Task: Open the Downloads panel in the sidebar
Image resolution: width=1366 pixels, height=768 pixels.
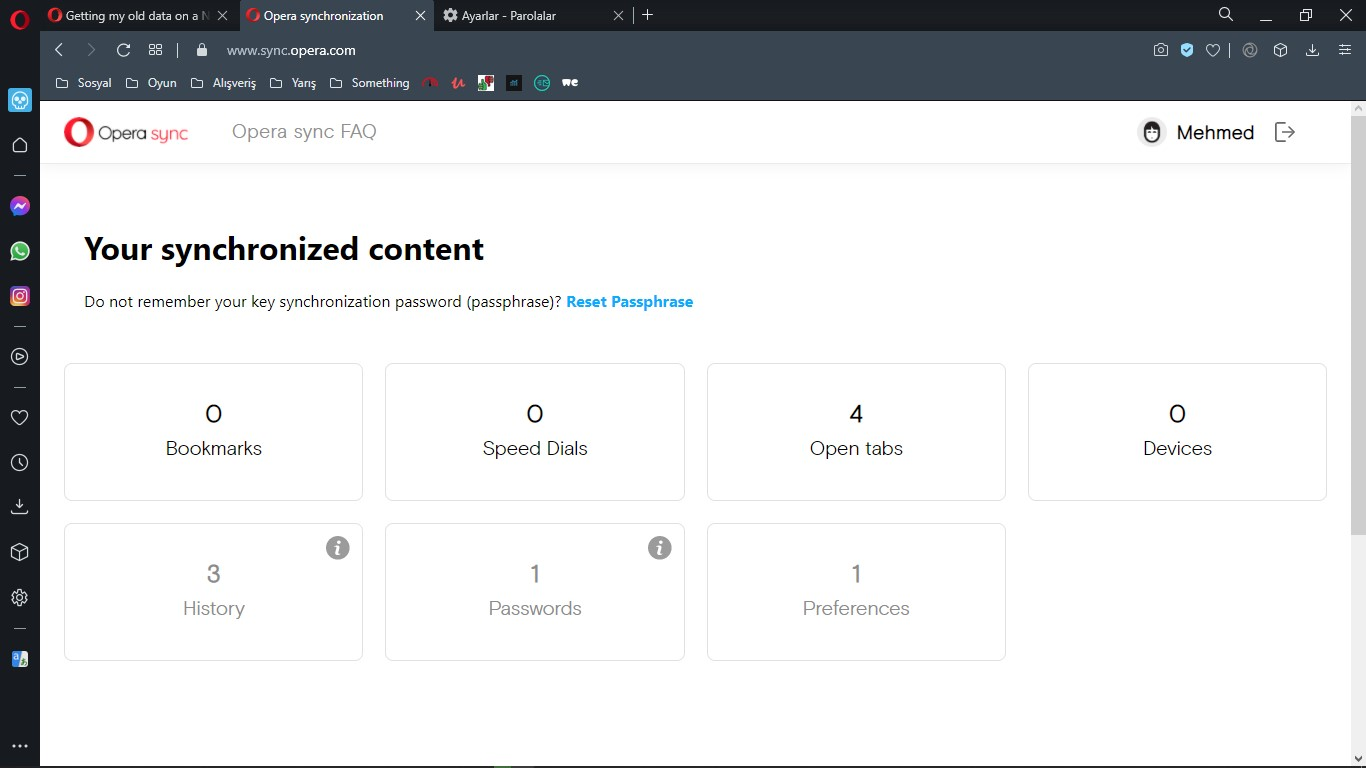Action: click(x=19, y=507)
